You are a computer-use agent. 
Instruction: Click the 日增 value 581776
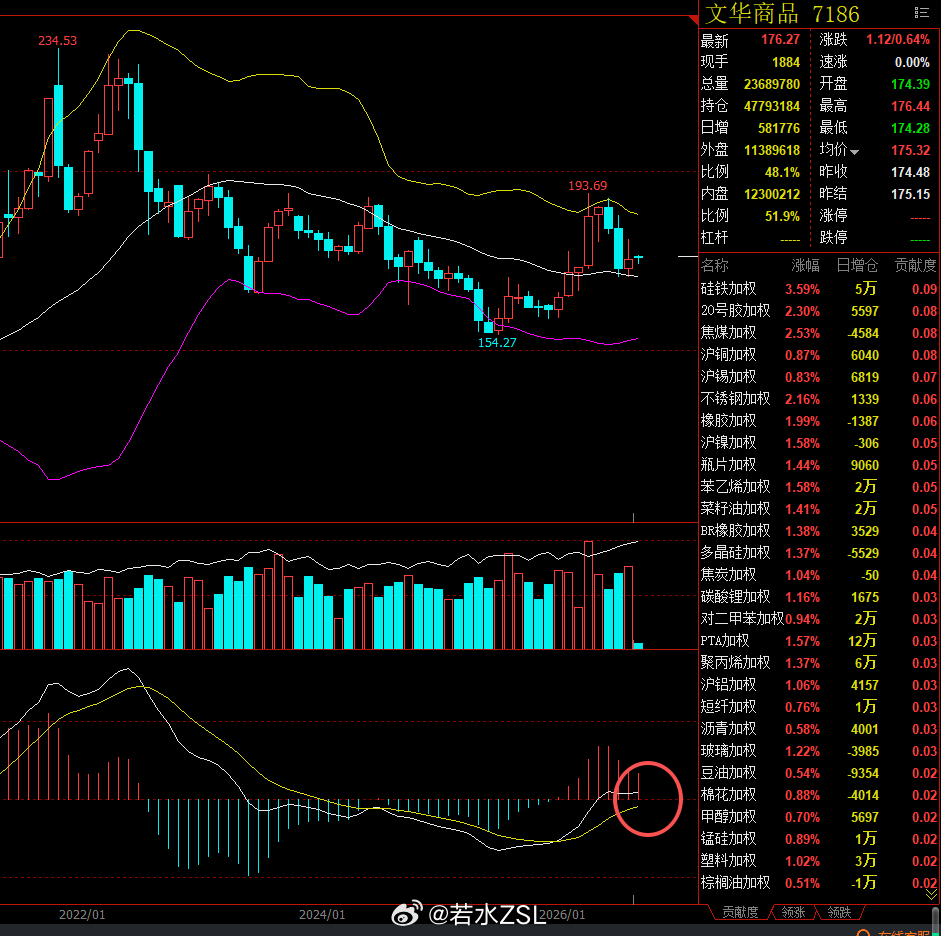pyautogui.click(x=779, y=128)
